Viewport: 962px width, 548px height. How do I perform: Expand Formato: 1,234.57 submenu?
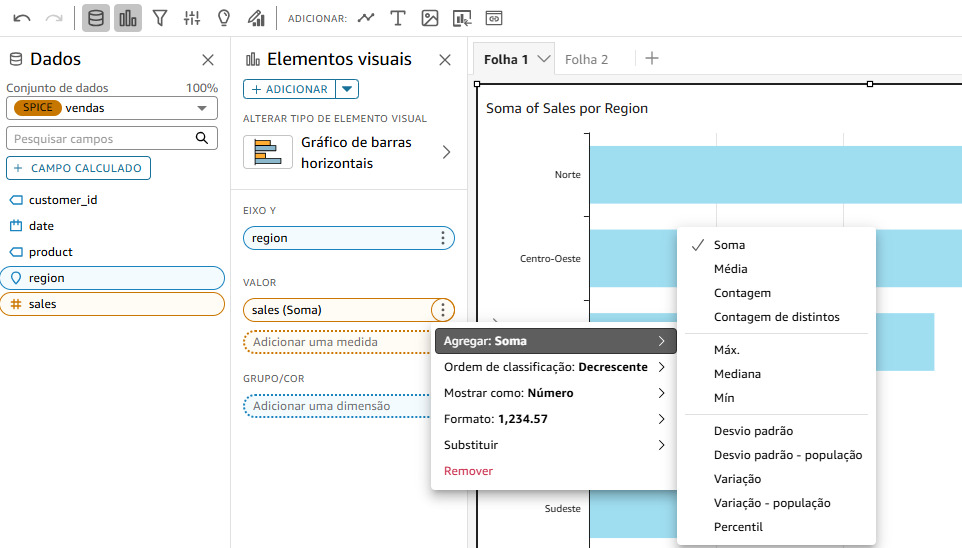click(555, 419)
